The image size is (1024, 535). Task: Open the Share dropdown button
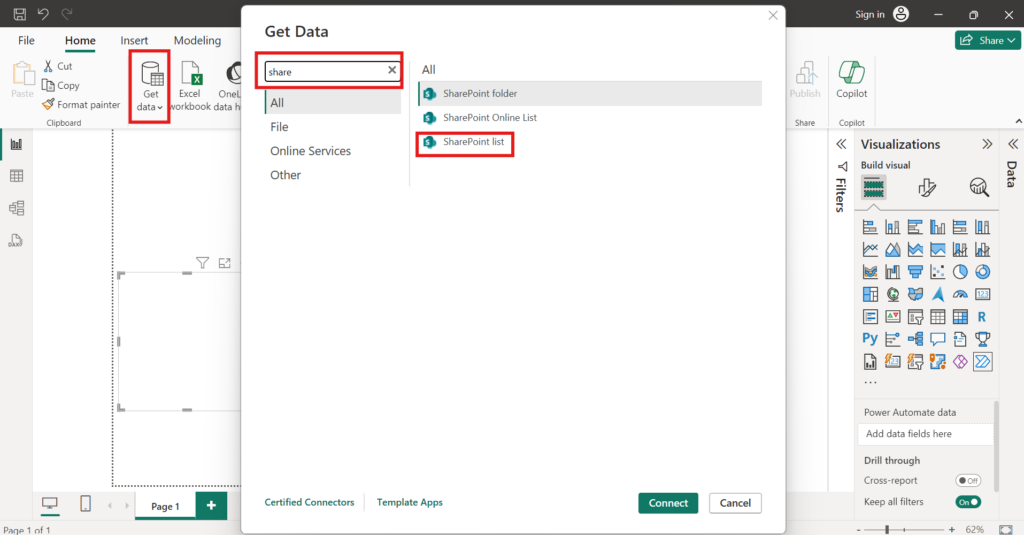[987, 41]
